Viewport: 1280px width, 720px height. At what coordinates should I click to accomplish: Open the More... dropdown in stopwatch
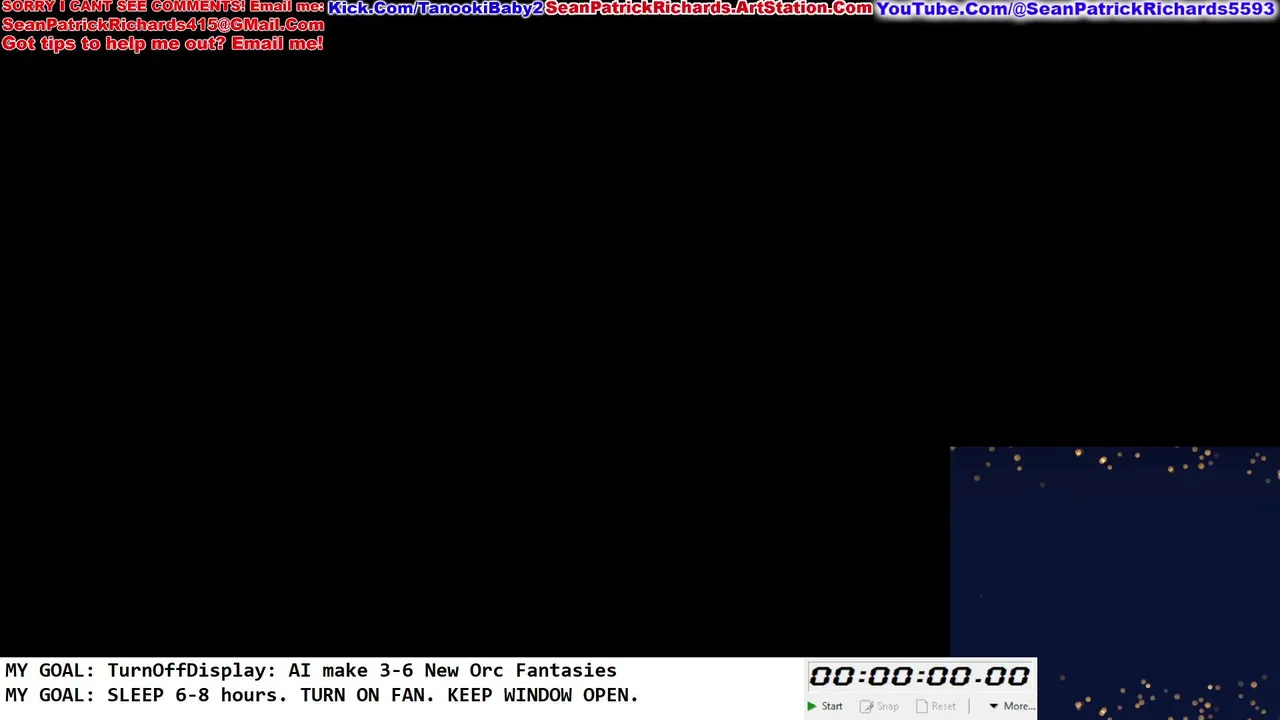tap(1012, 706)
